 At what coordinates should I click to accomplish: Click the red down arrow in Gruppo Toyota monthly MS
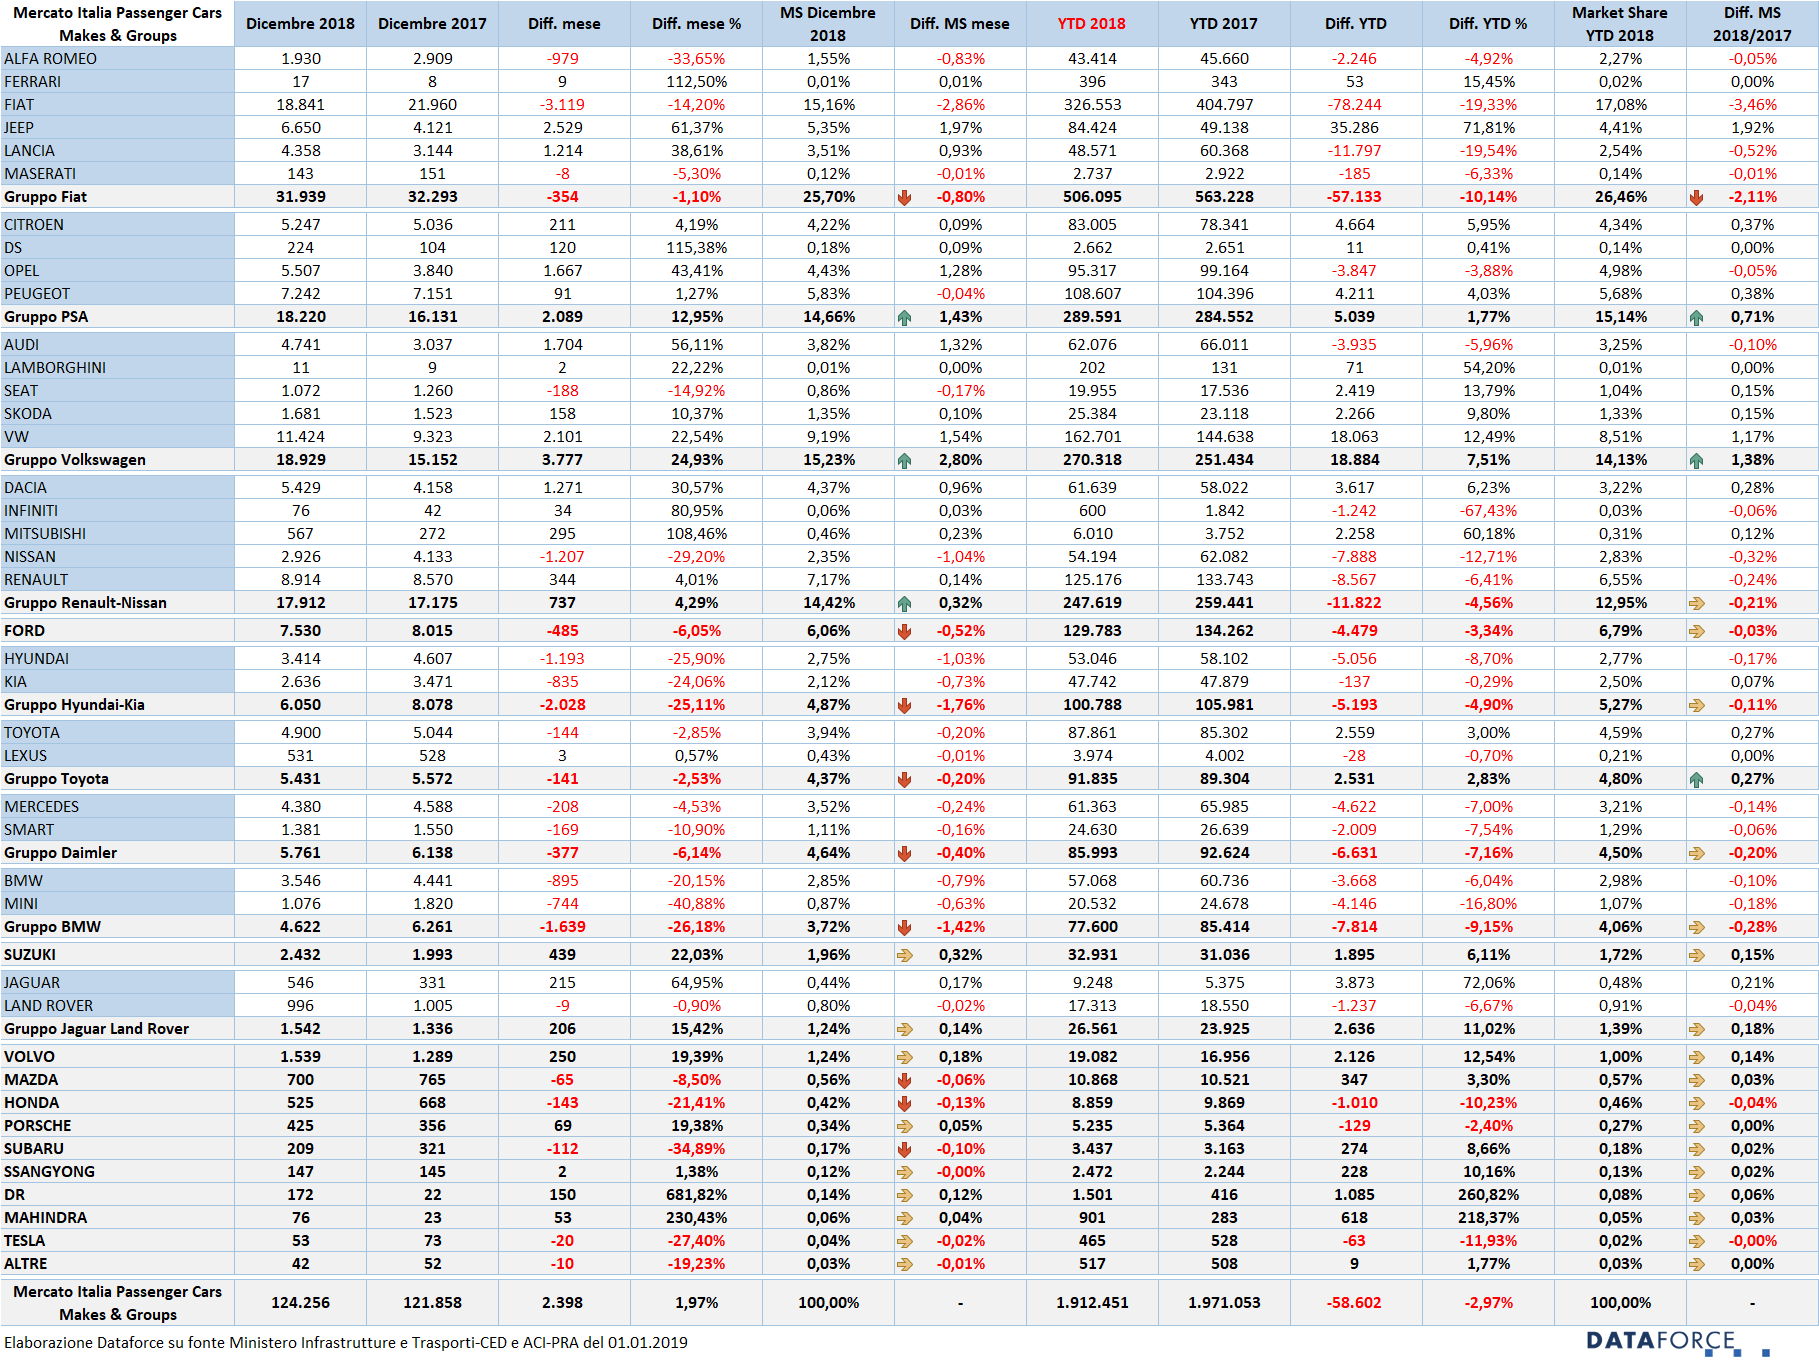tap(904, 779)
